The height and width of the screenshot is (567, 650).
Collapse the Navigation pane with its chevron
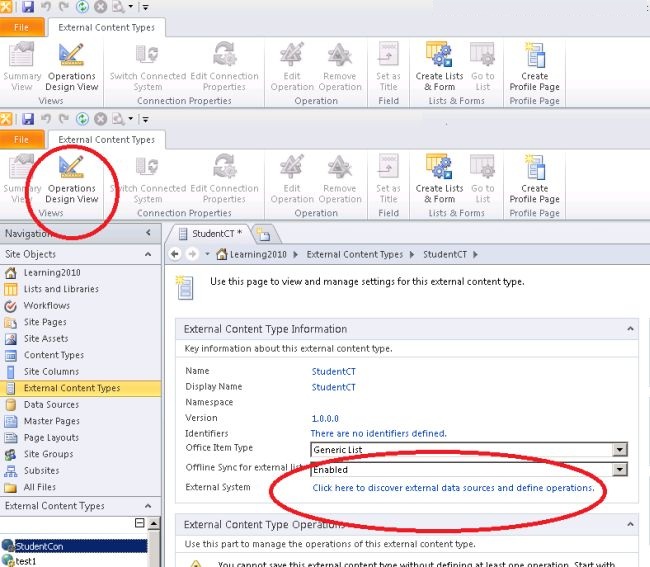tap(148, 233)
